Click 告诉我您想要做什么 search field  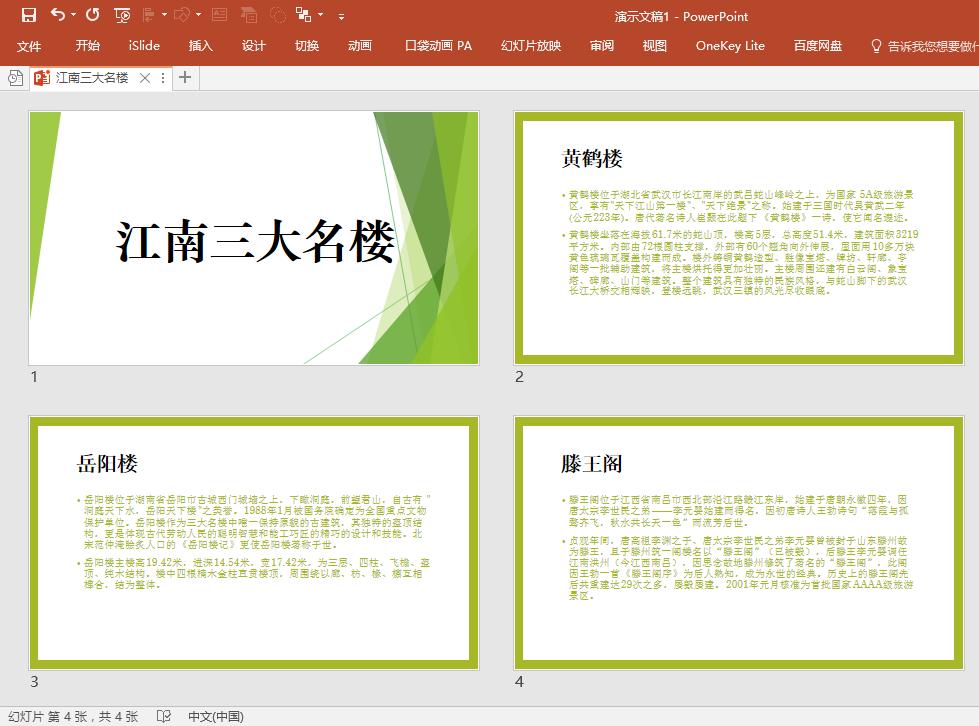930,45
